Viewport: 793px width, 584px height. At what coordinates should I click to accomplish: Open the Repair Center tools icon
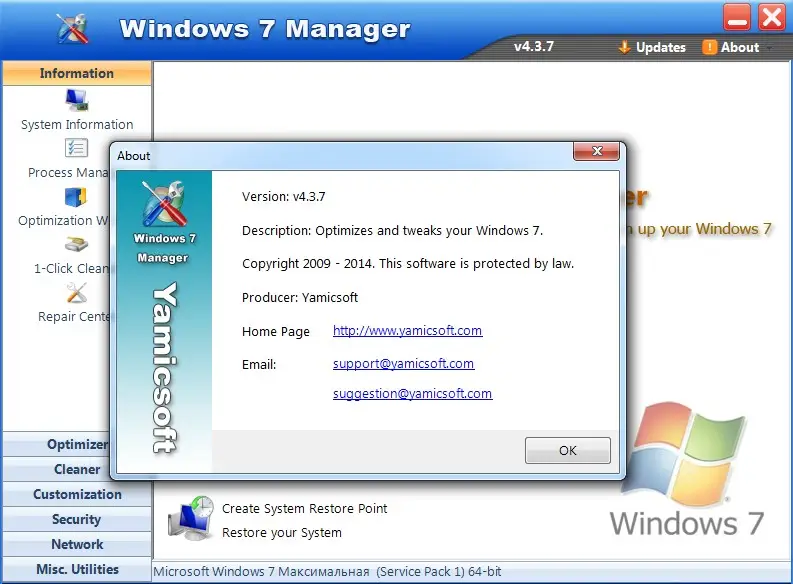point(77,293)
